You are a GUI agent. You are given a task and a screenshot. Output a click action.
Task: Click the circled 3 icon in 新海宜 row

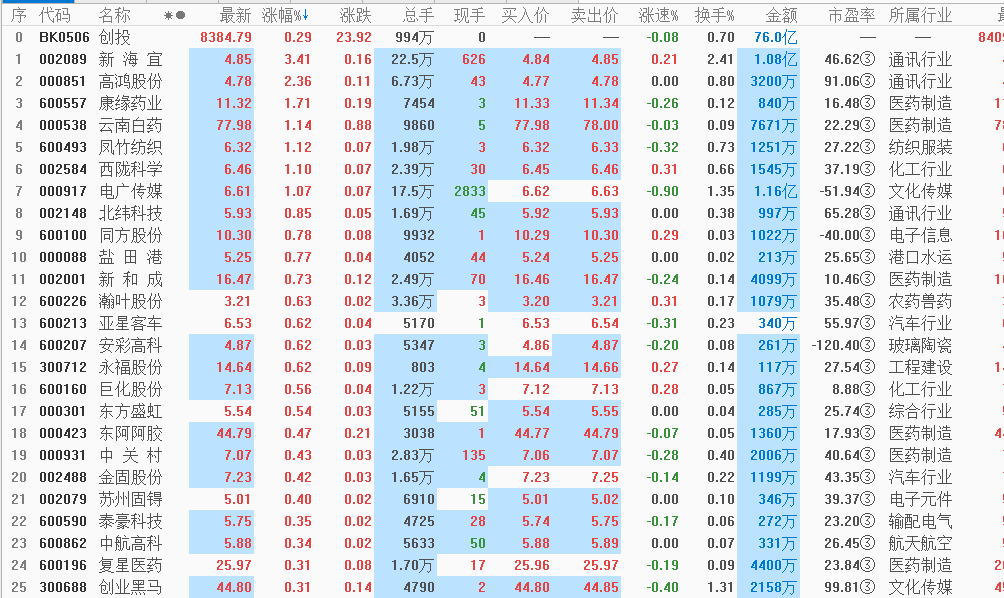tap(868, 60)
